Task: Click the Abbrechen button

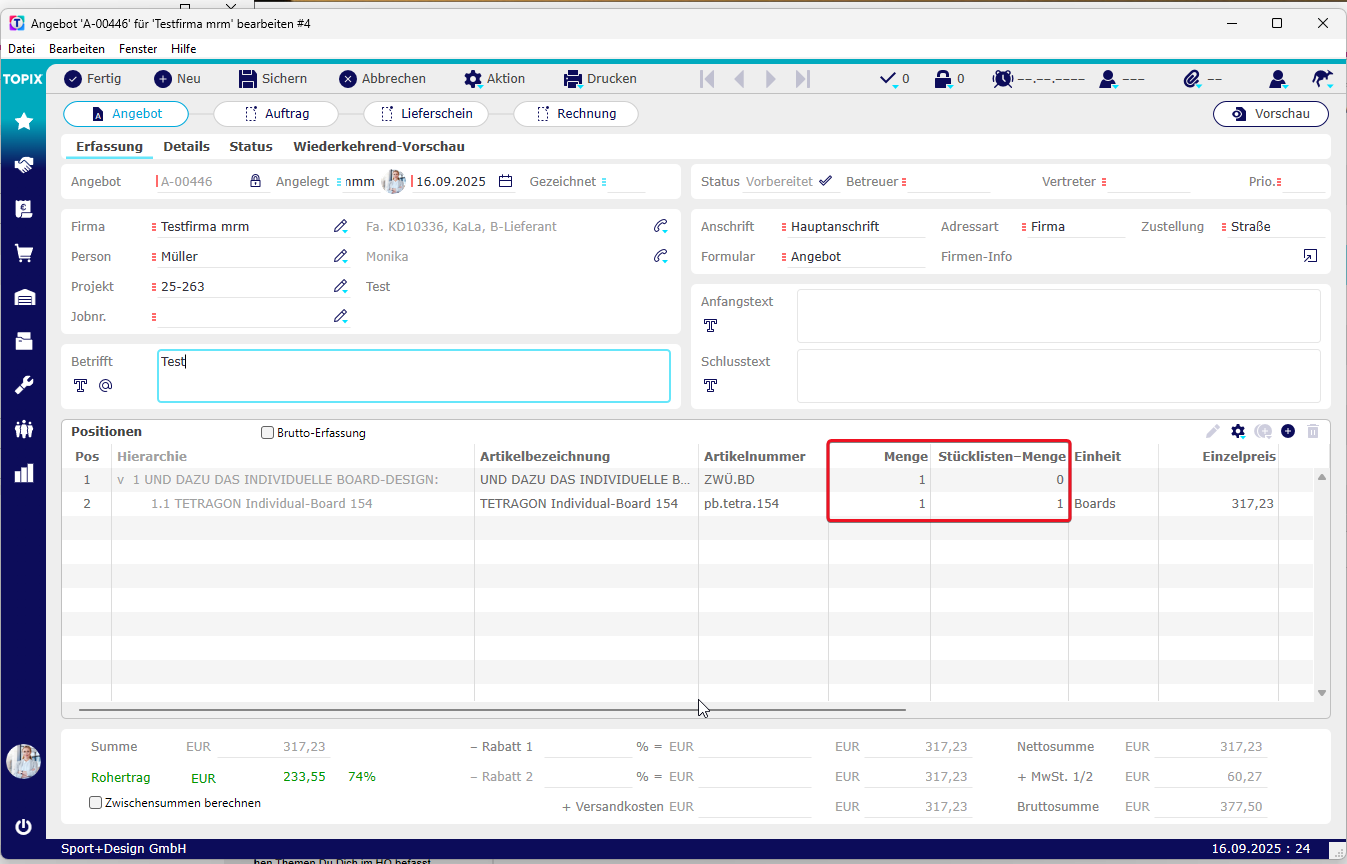Action: pos(382,78)
